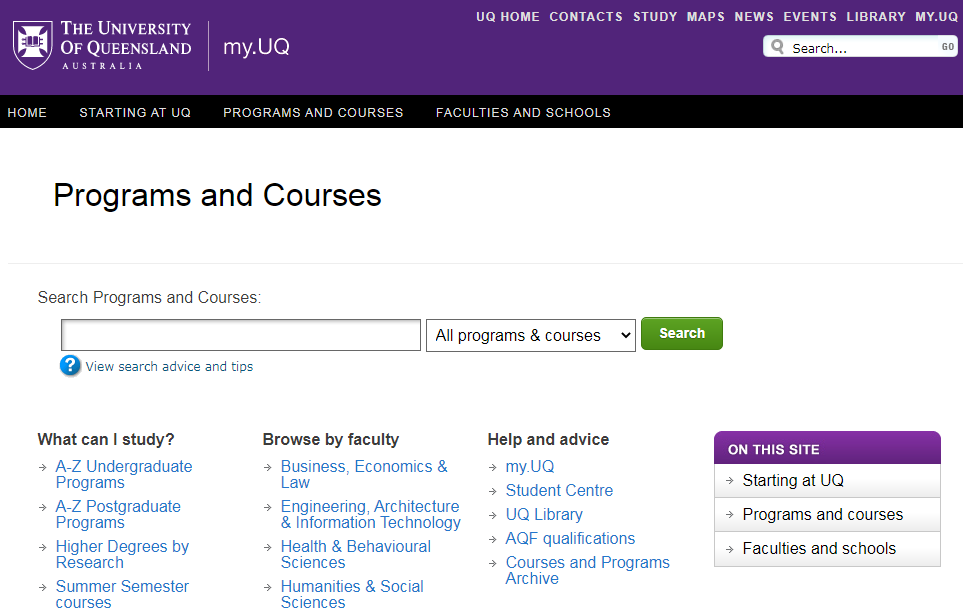Browse Humanities & Social Sciences faculty
963x615 pixels.
tap(352, 594)
